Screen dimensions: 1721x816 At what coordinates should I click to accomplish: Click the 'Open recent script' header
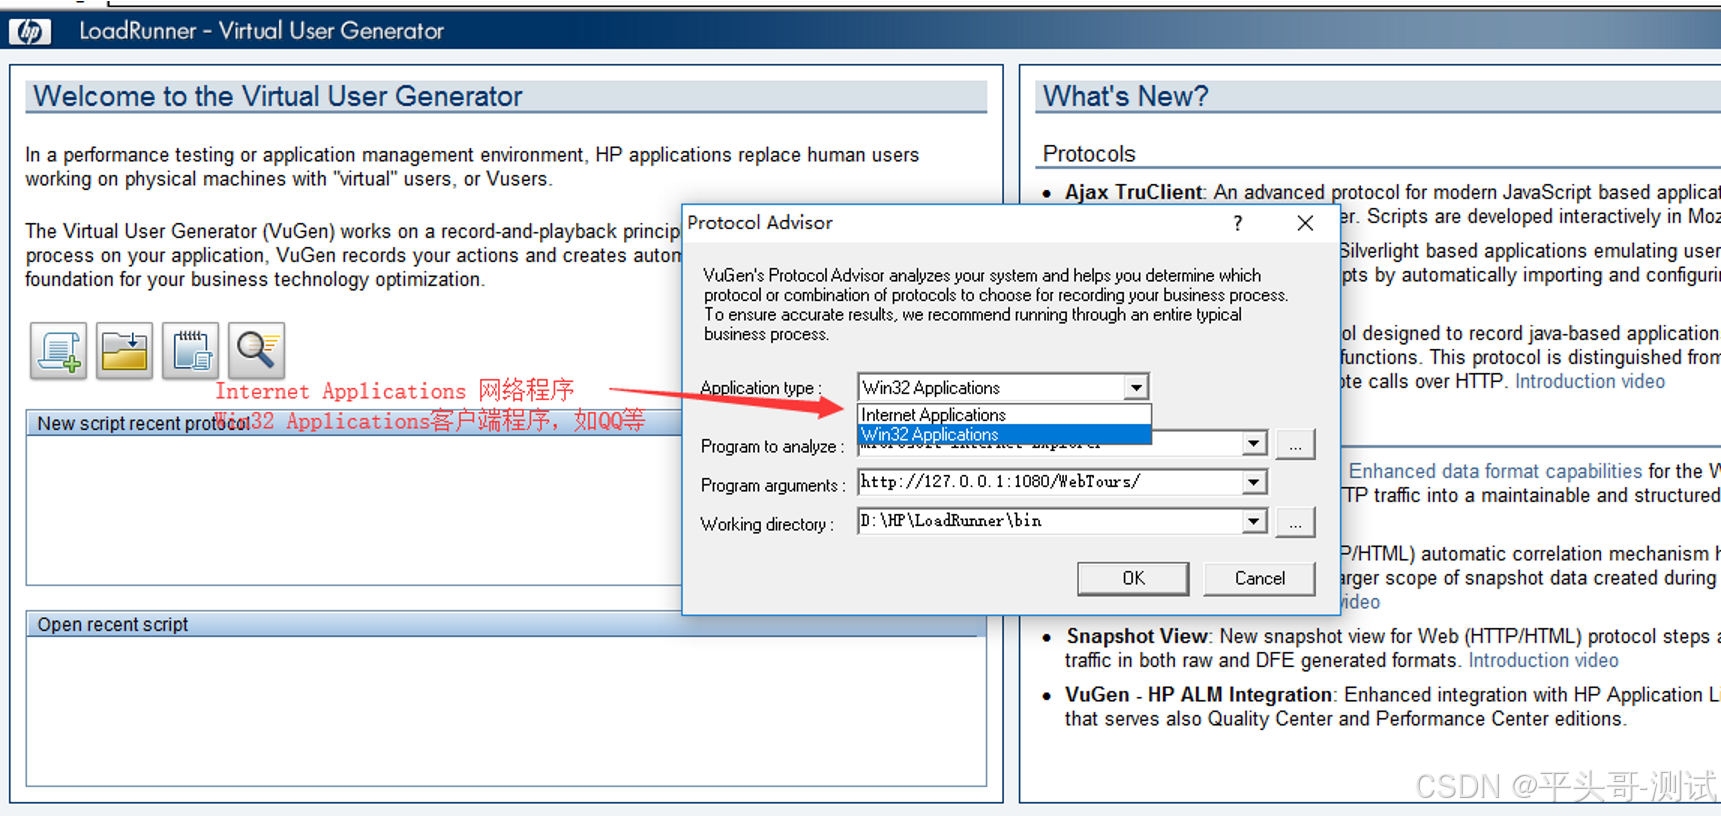506,624
